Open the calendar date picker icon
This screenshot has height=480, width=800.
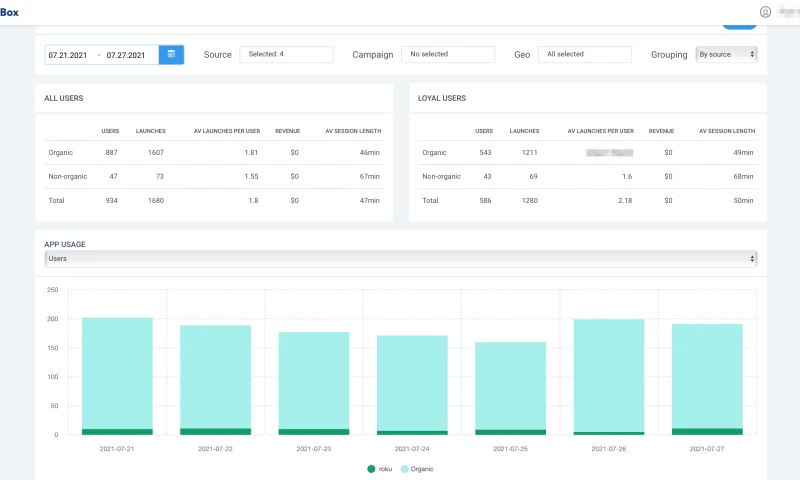pyautogui.click(x=171, y=54)
